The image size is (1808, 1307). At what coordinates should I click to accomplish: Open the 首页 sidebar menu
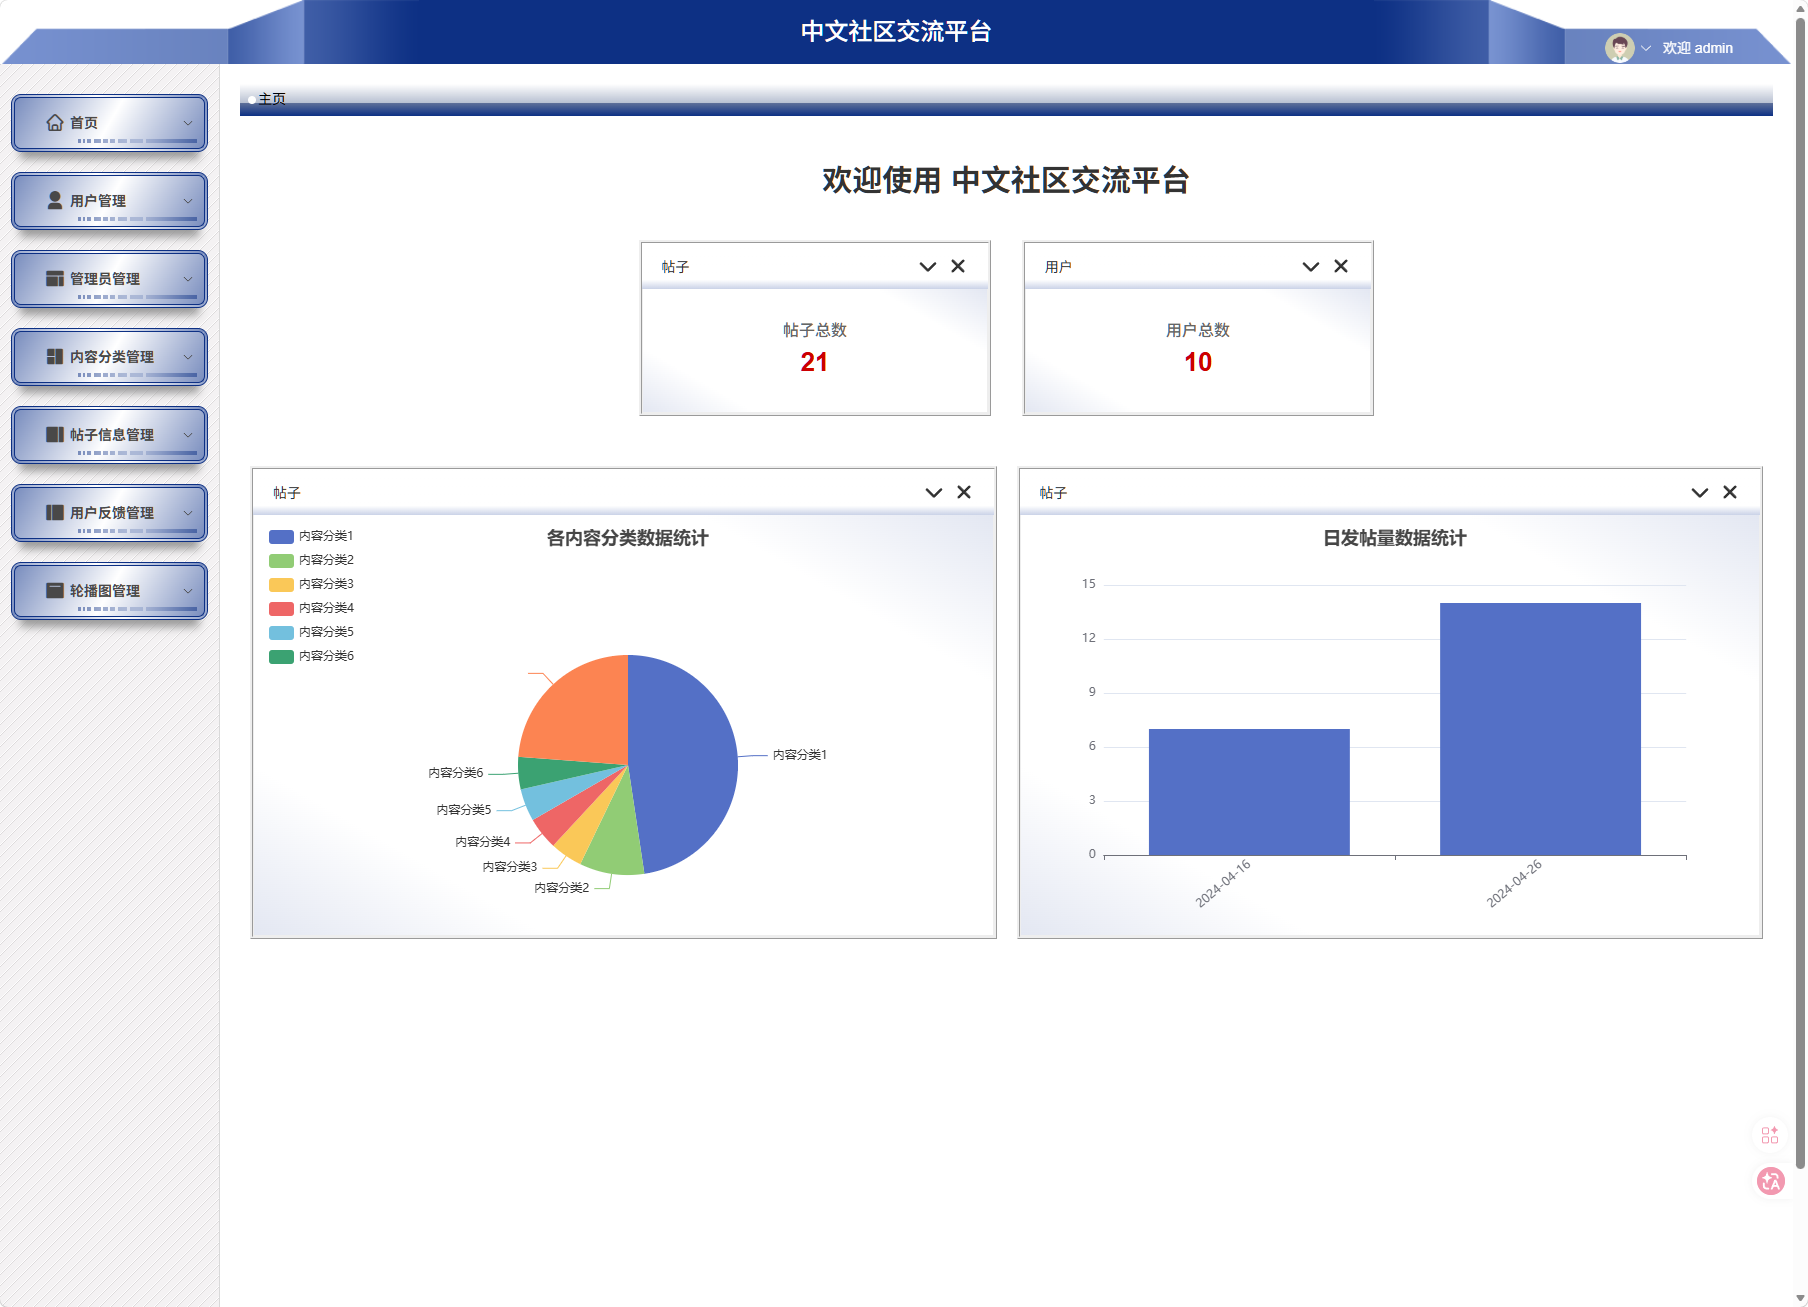coord(109,123)
